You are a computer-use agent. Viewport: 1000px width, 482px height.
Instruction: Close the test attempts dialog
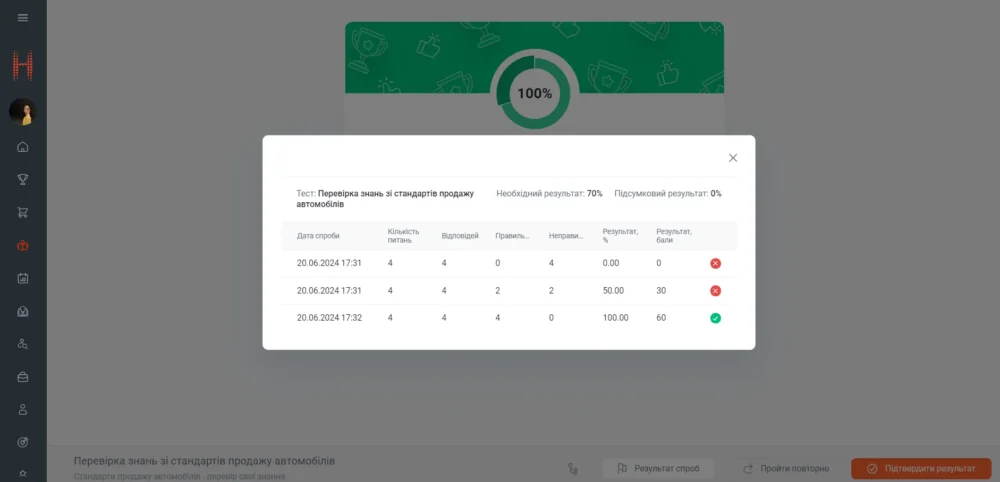(x=733, y=158)
